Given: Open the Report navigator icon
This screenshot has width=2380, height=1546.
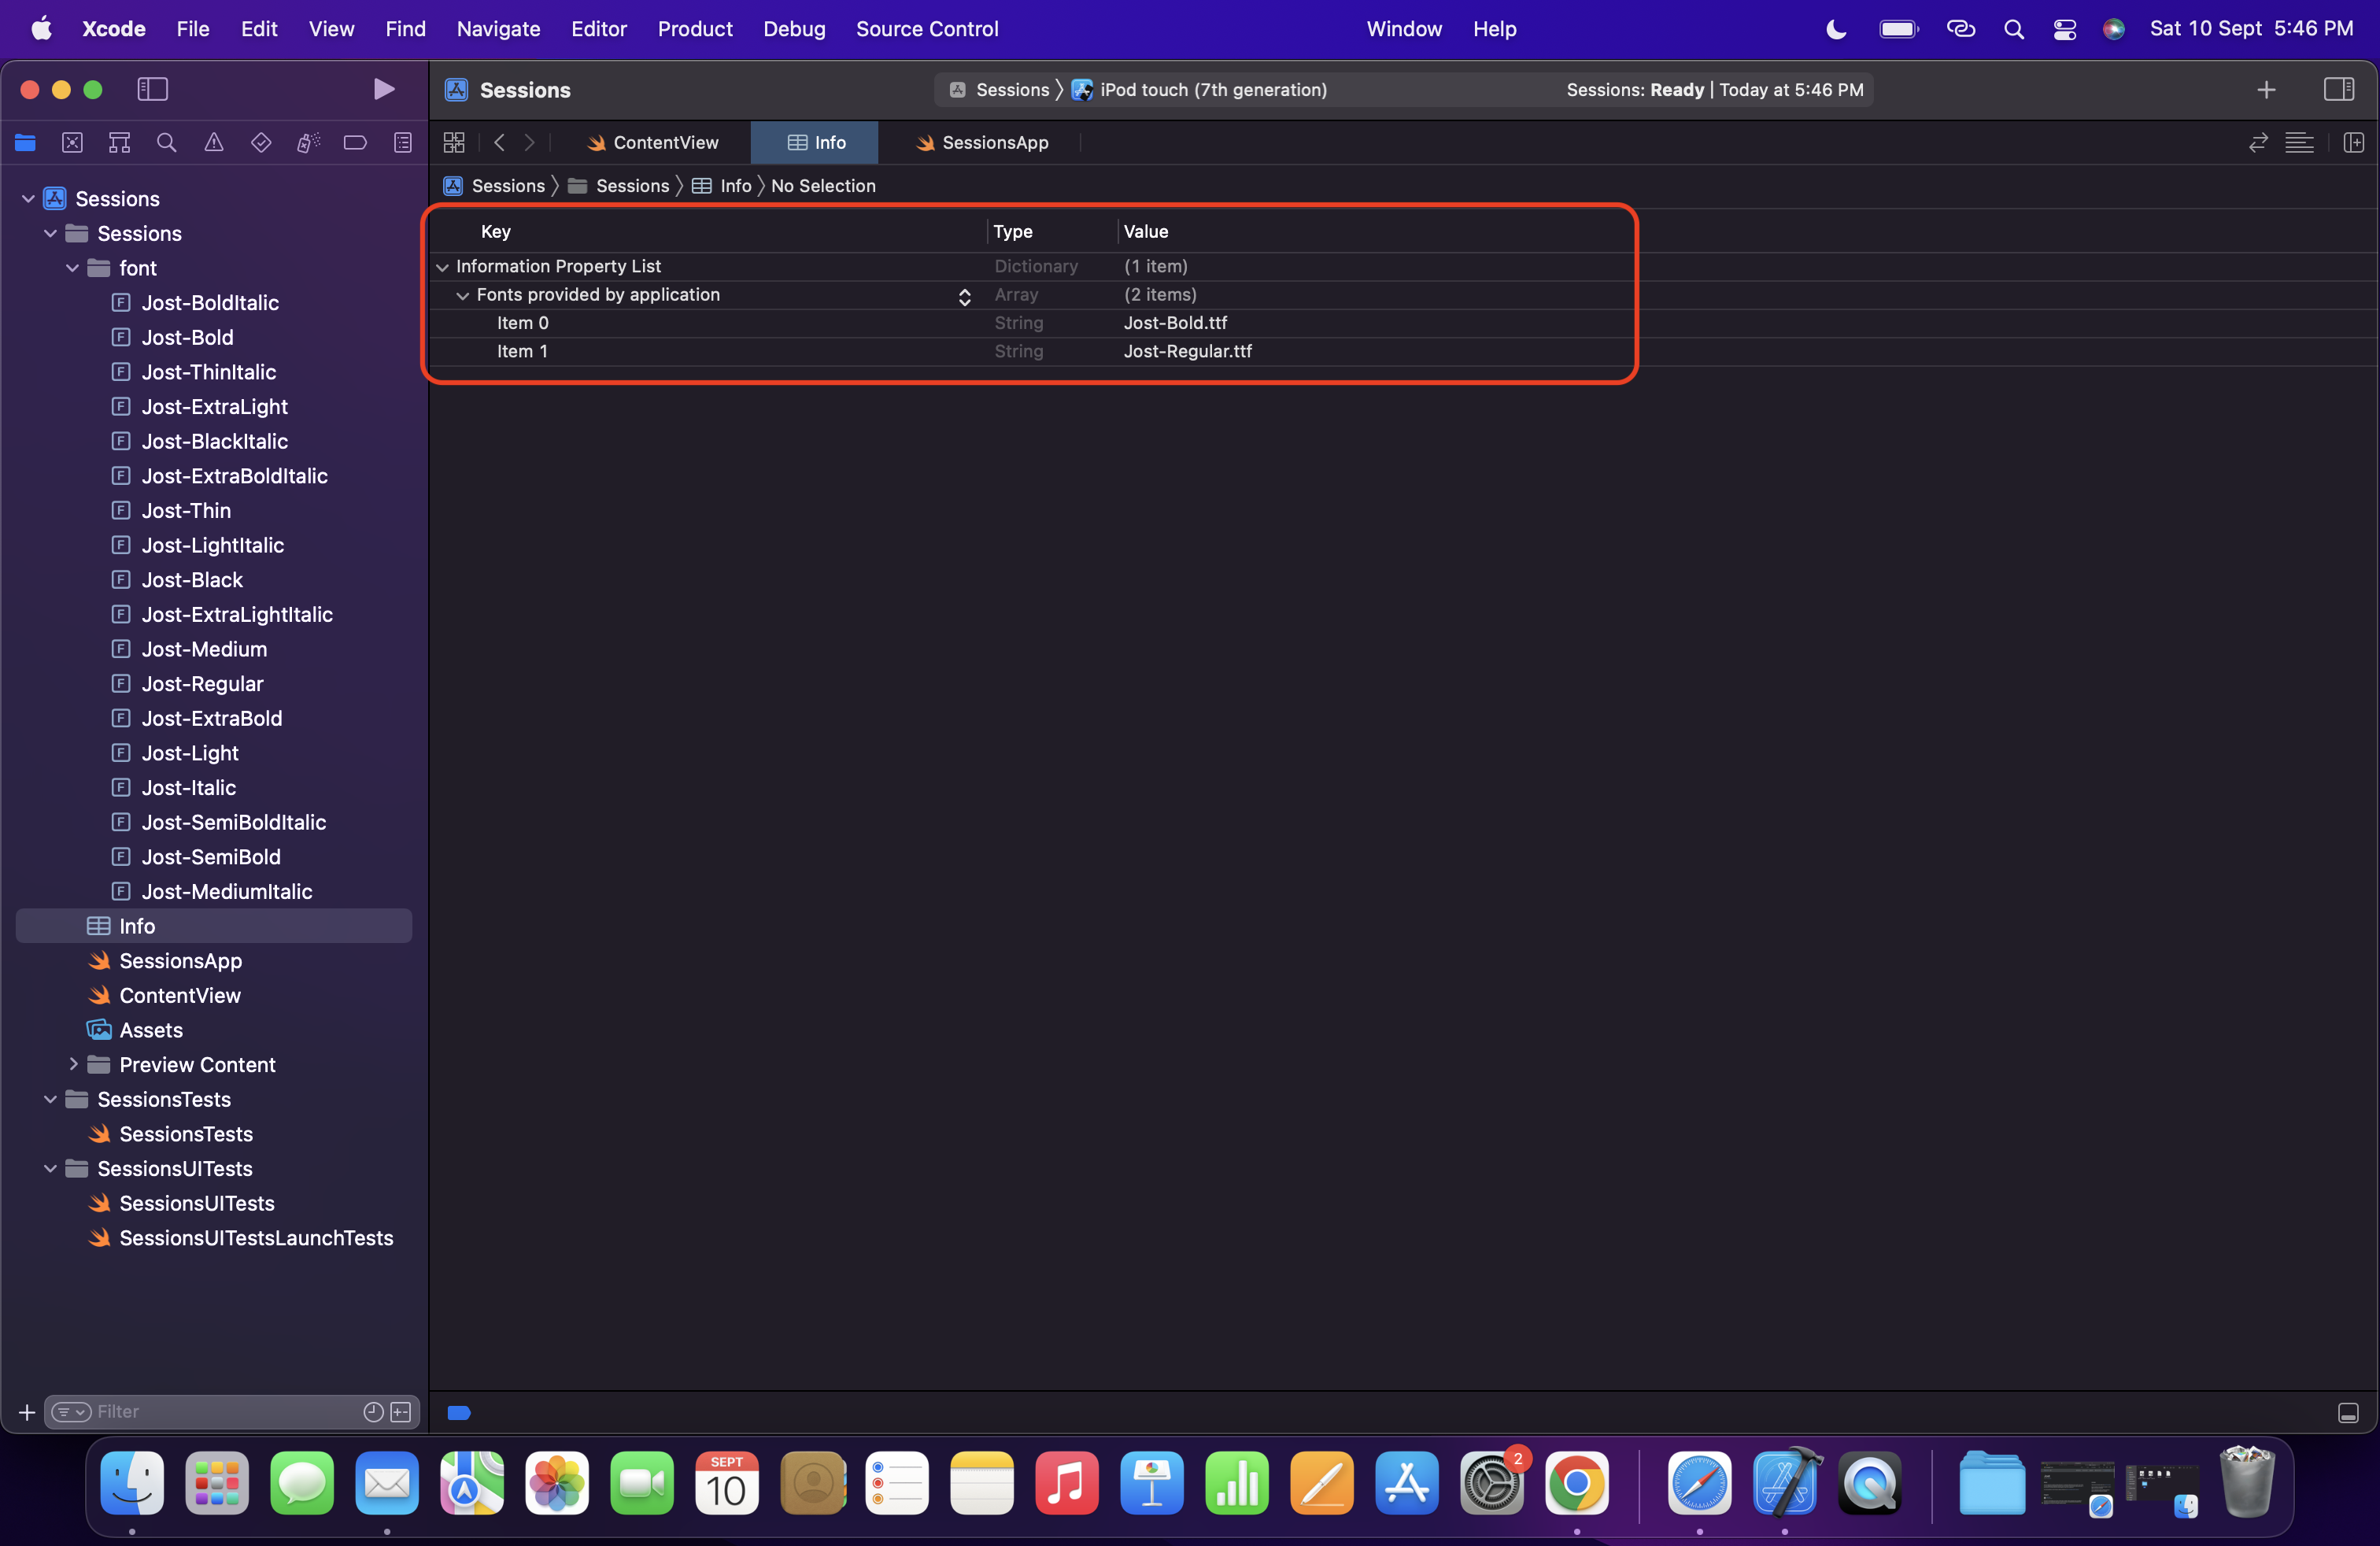Looking at the screenshot, I should 402,143.
